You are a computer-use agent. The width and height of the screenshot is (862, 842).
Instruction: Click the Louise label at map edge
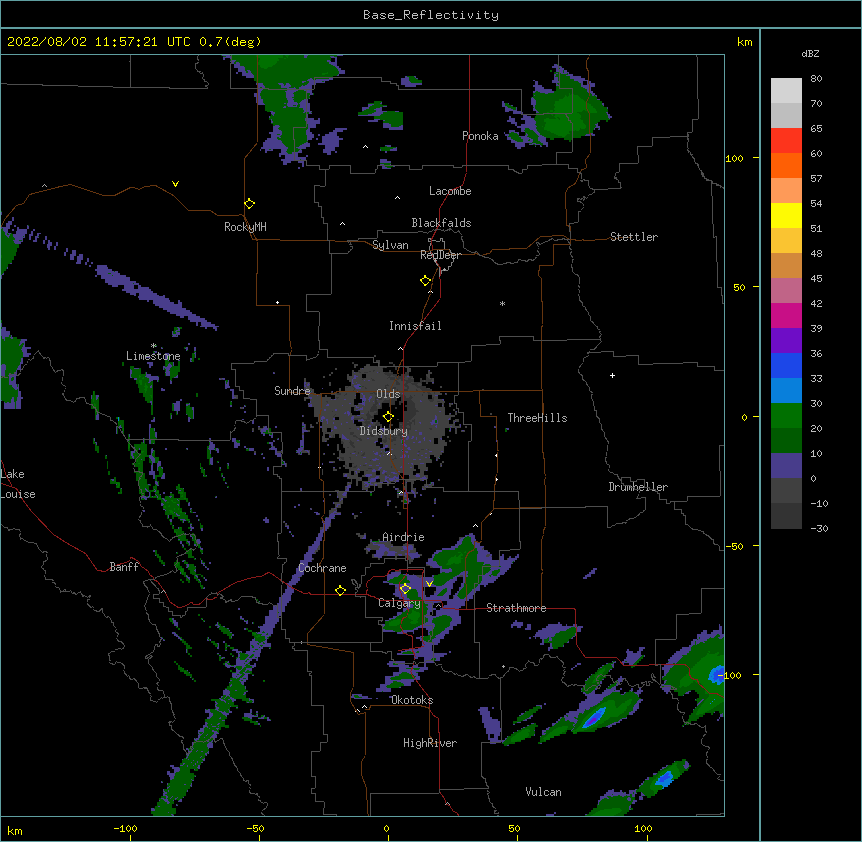(18, 494)
